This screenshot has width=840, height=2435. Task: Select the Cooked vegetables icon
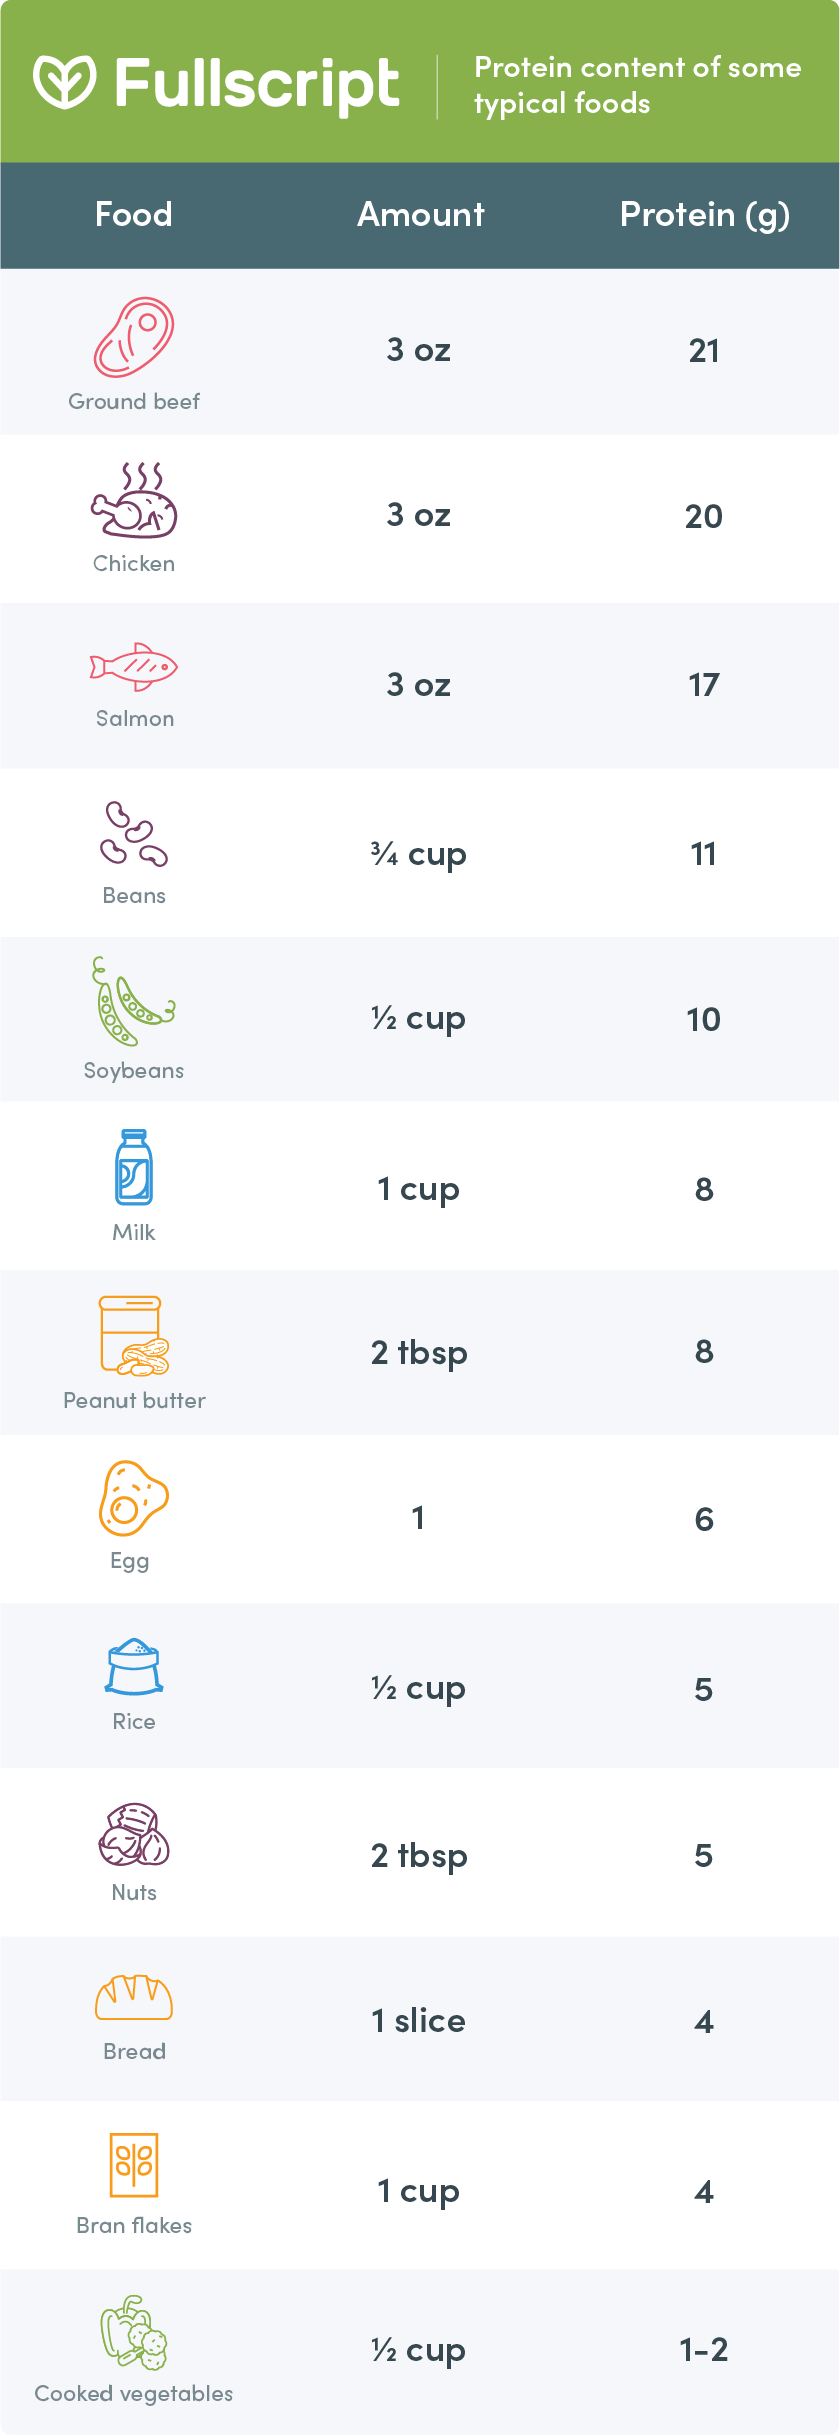click(134, 2333)
